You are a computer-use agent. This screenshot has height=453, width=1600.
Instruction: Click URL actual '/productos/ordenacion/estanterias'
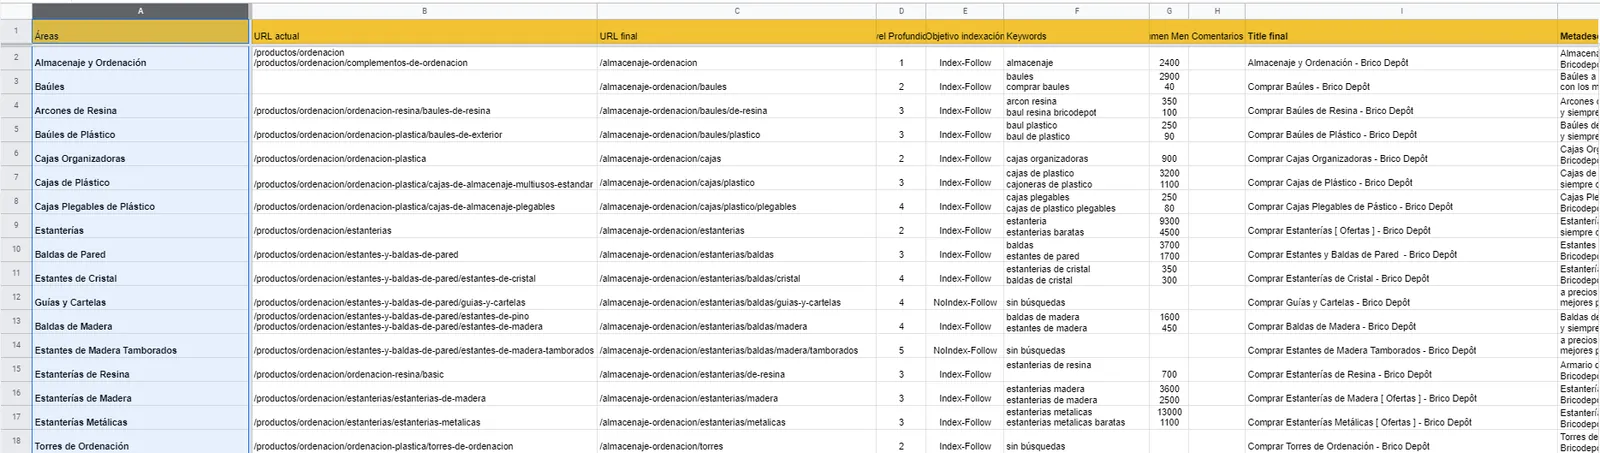pyautogui.click(x=424, y=226)
